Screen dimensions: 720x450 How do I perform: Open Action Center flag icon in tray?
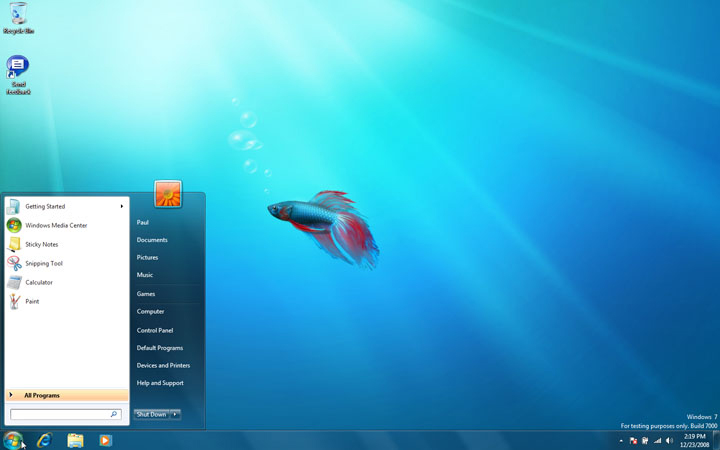pyautogui.click(x=633, y=440)
